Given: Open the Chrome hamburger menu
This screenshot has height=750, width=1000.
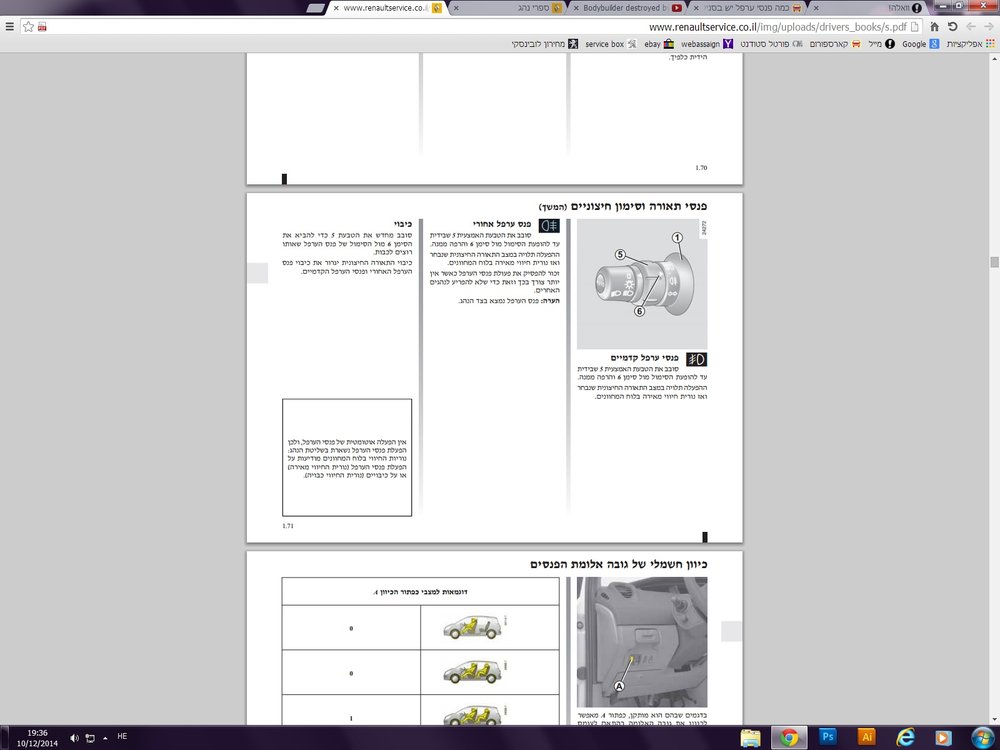Looking at the screenshot, I should [x=9, y=27].
